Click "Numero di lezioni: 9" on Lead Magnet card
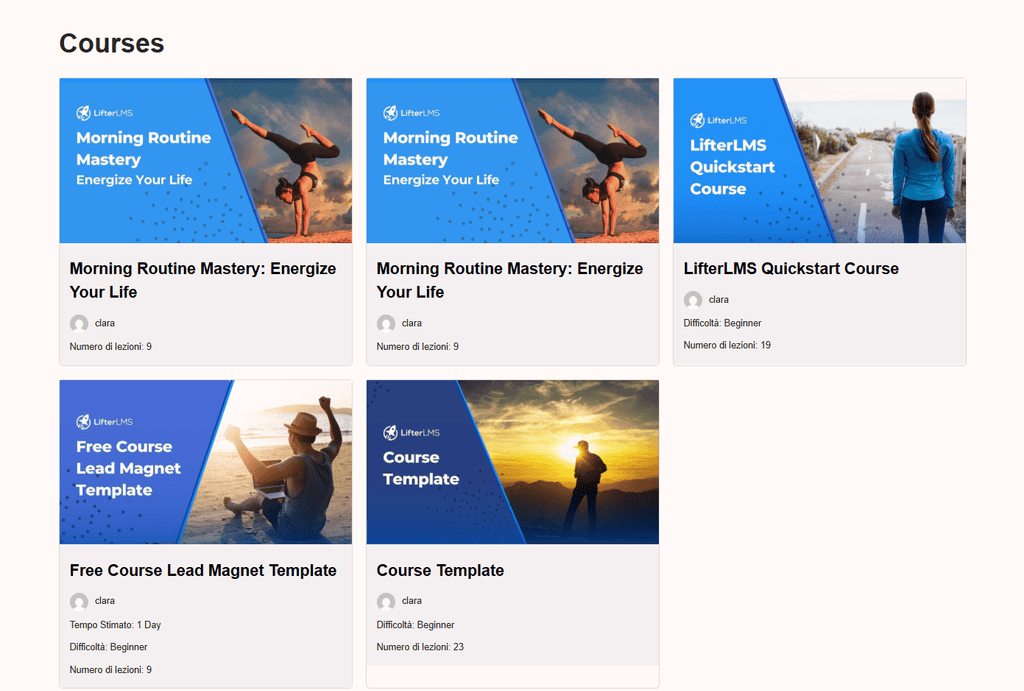The height and width of the screenshot is (691, 1024). [110, 669]
